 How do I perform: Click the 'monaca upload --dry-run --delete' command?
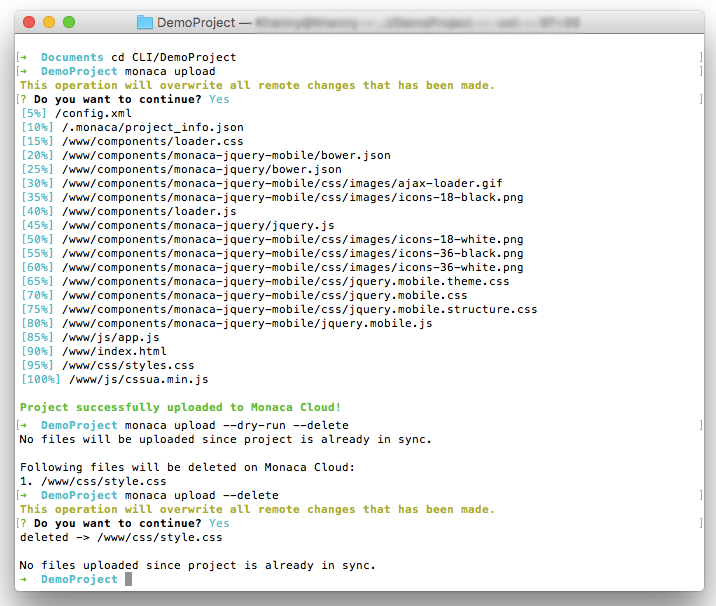(237, 425)
